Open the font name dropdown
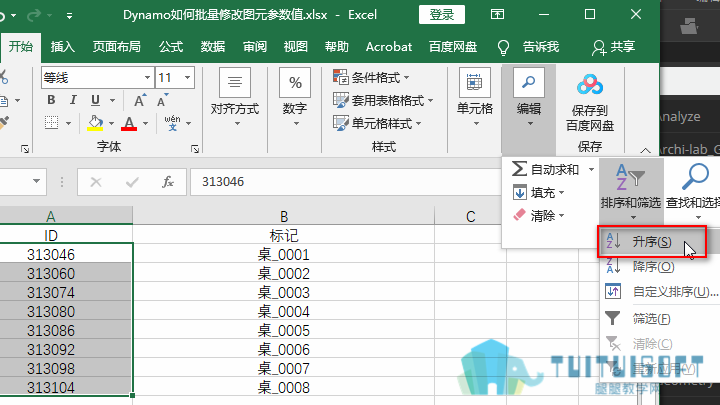This screenshot has width=720, height=405. click(147, 78)
